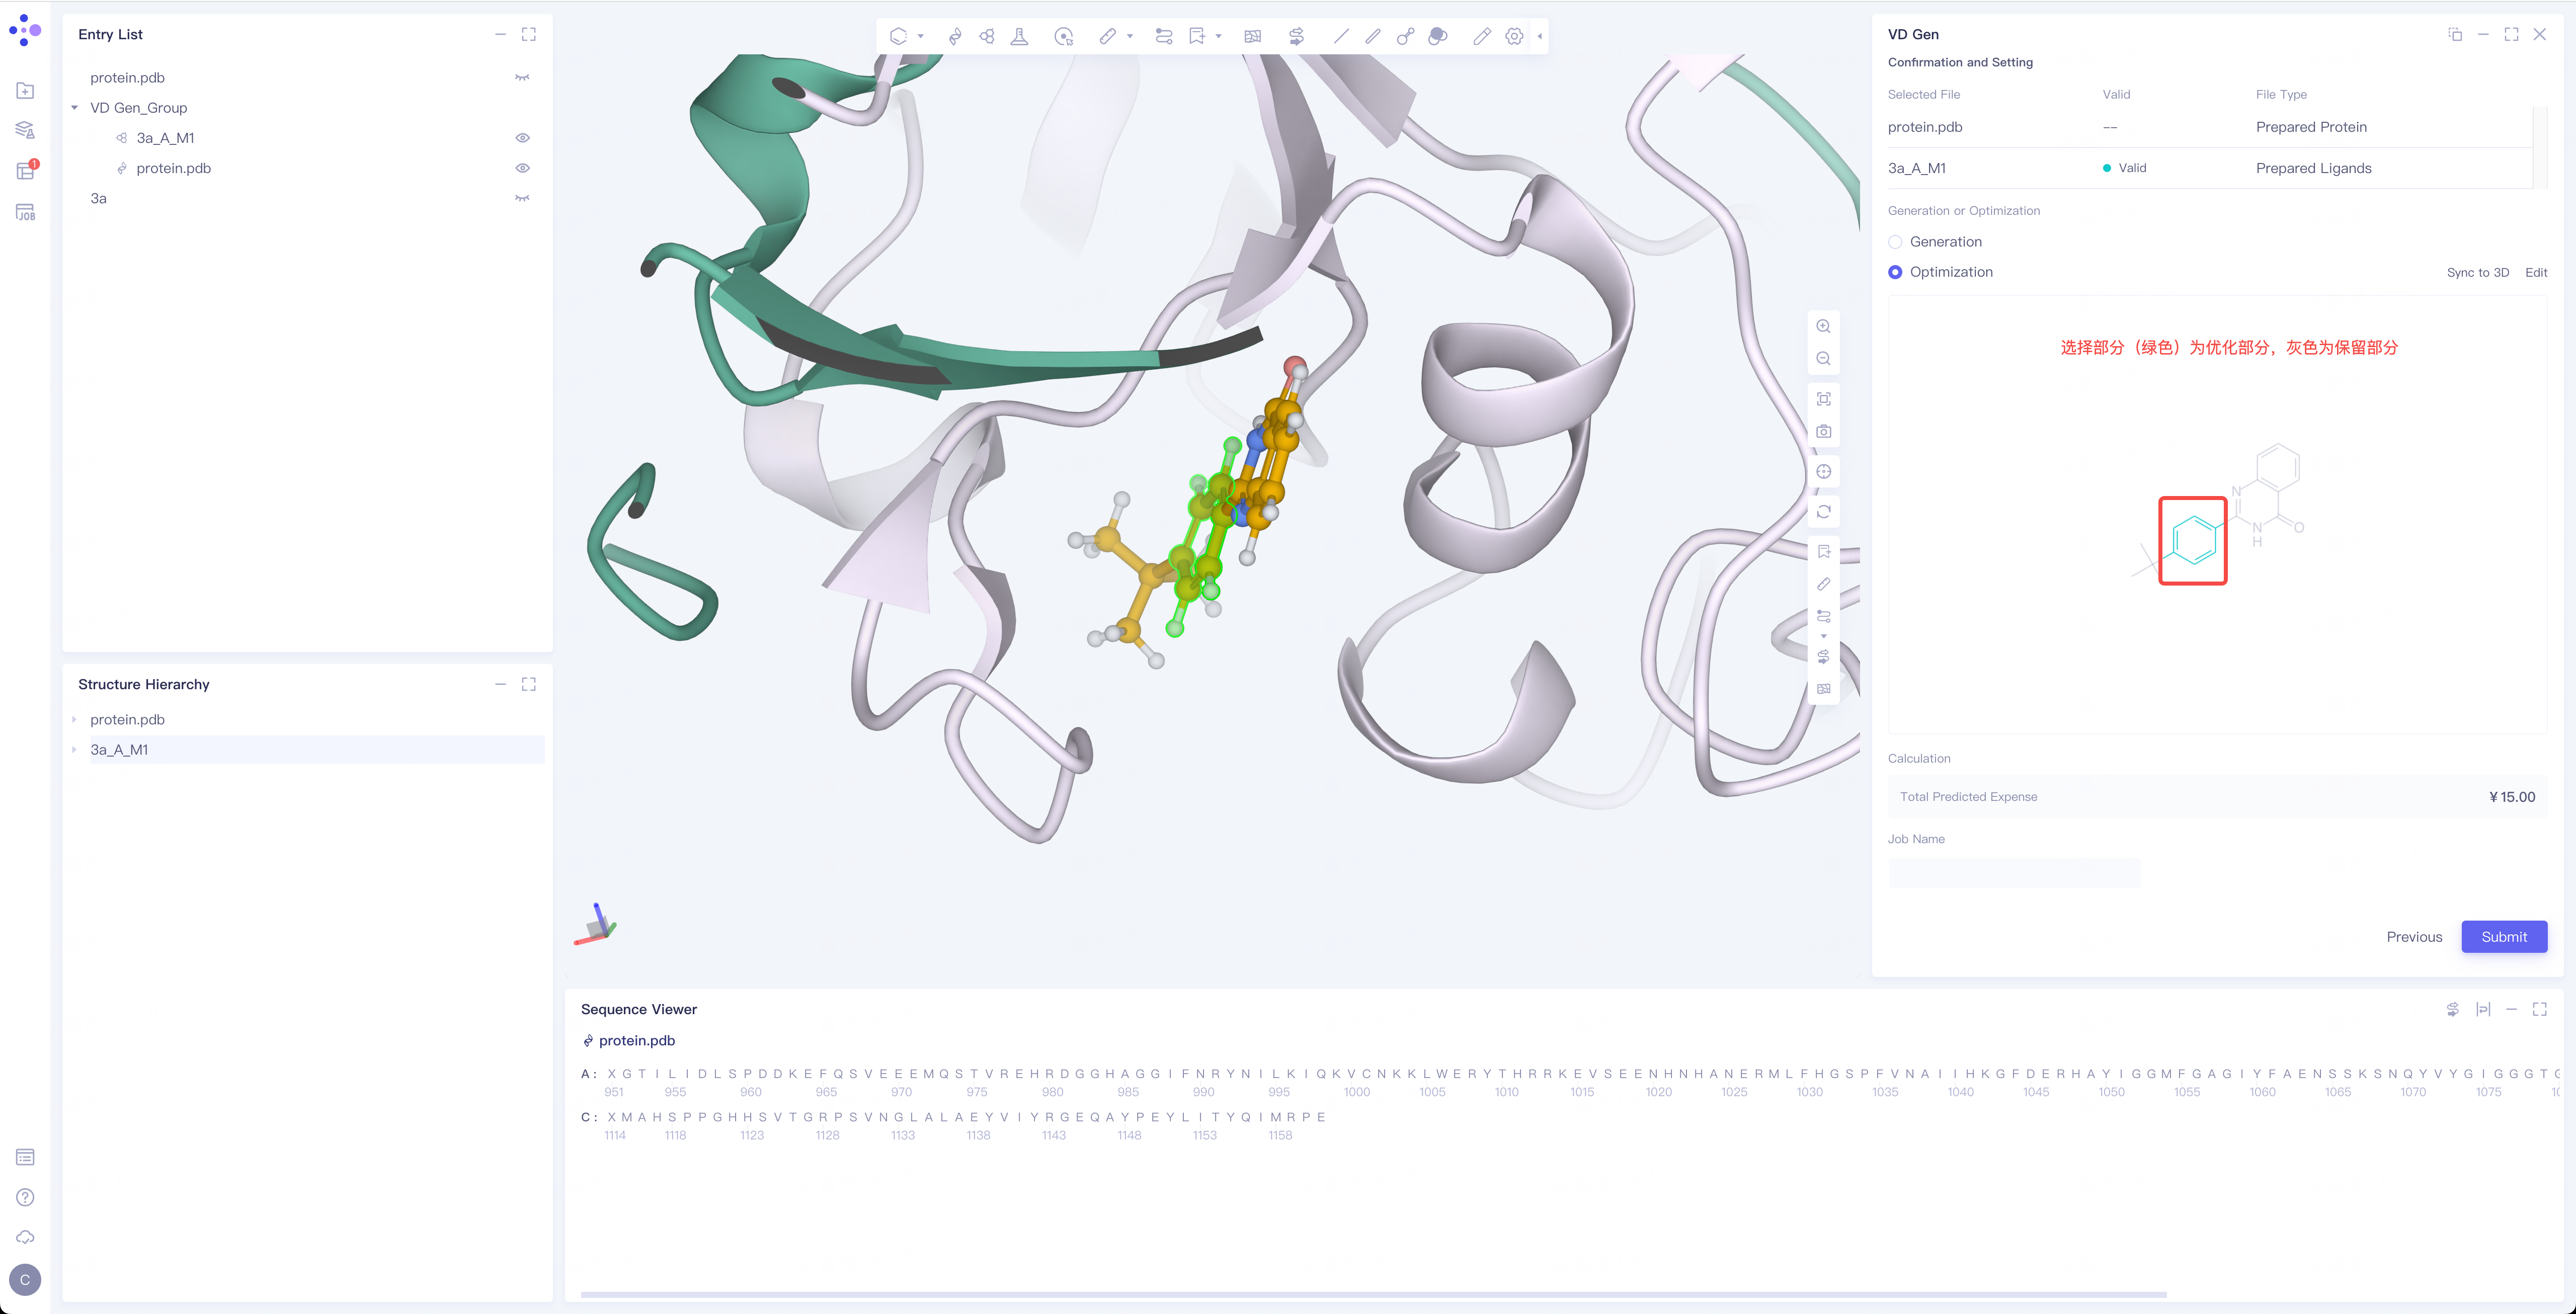The height and width of the screenshot is (1314, 2576).
Task: Collapse the VD Gen_Group tree node
Action: pos(75,108)
